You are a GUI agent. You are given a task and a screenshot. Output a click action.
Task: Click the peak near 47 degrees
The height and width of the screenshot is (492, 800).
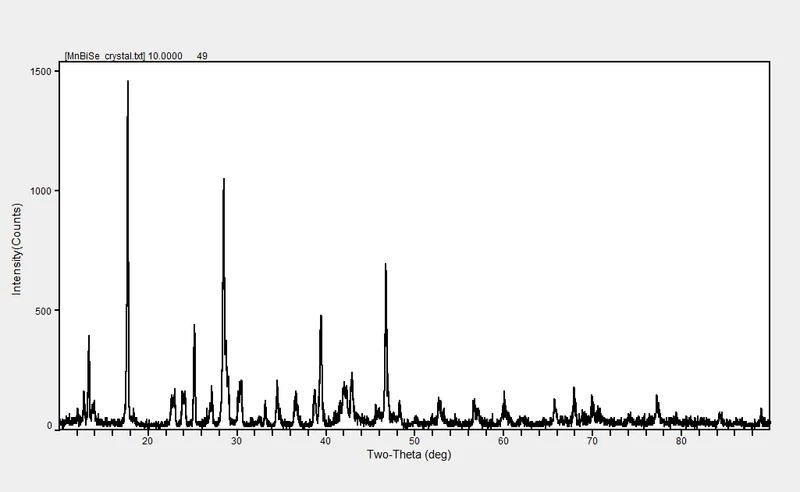(x=386, y=342)
